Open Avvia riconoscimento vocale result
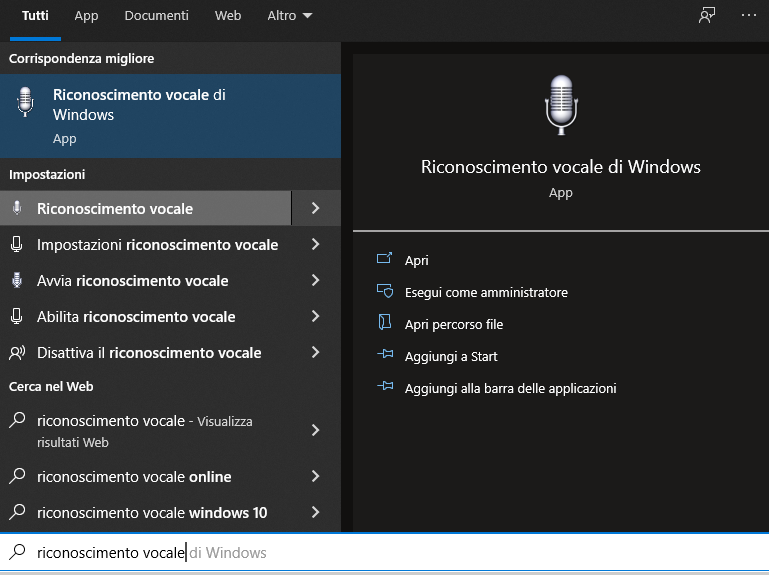Viewport: 769px width, 575px height. [x=146, y=280]
